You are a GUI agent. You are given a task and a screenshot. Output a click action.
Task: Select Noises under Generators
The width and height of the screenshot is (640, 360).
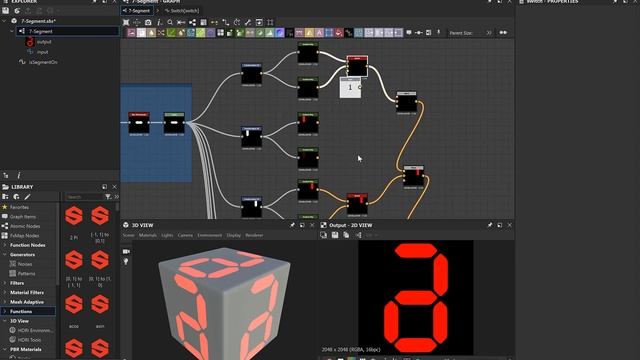25,264
